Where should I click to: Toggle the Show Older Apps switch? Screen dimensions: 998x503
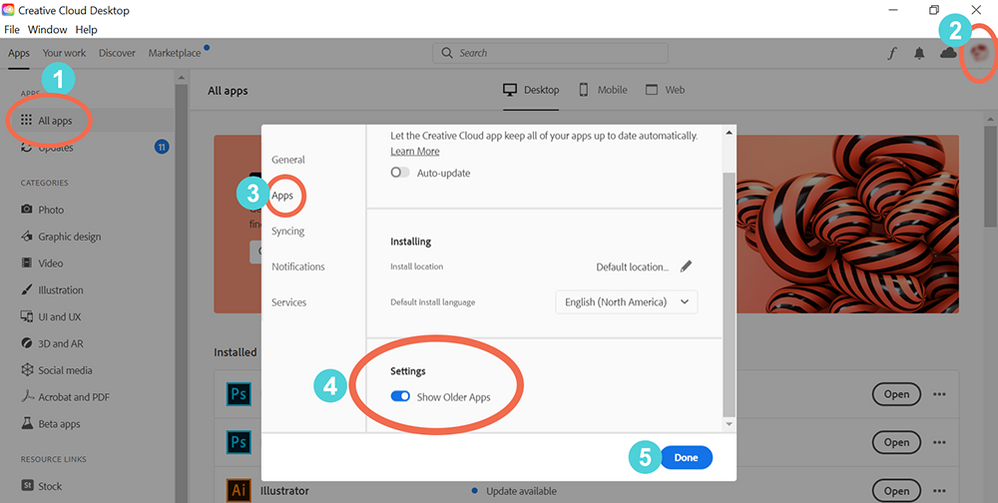(400, 397)
